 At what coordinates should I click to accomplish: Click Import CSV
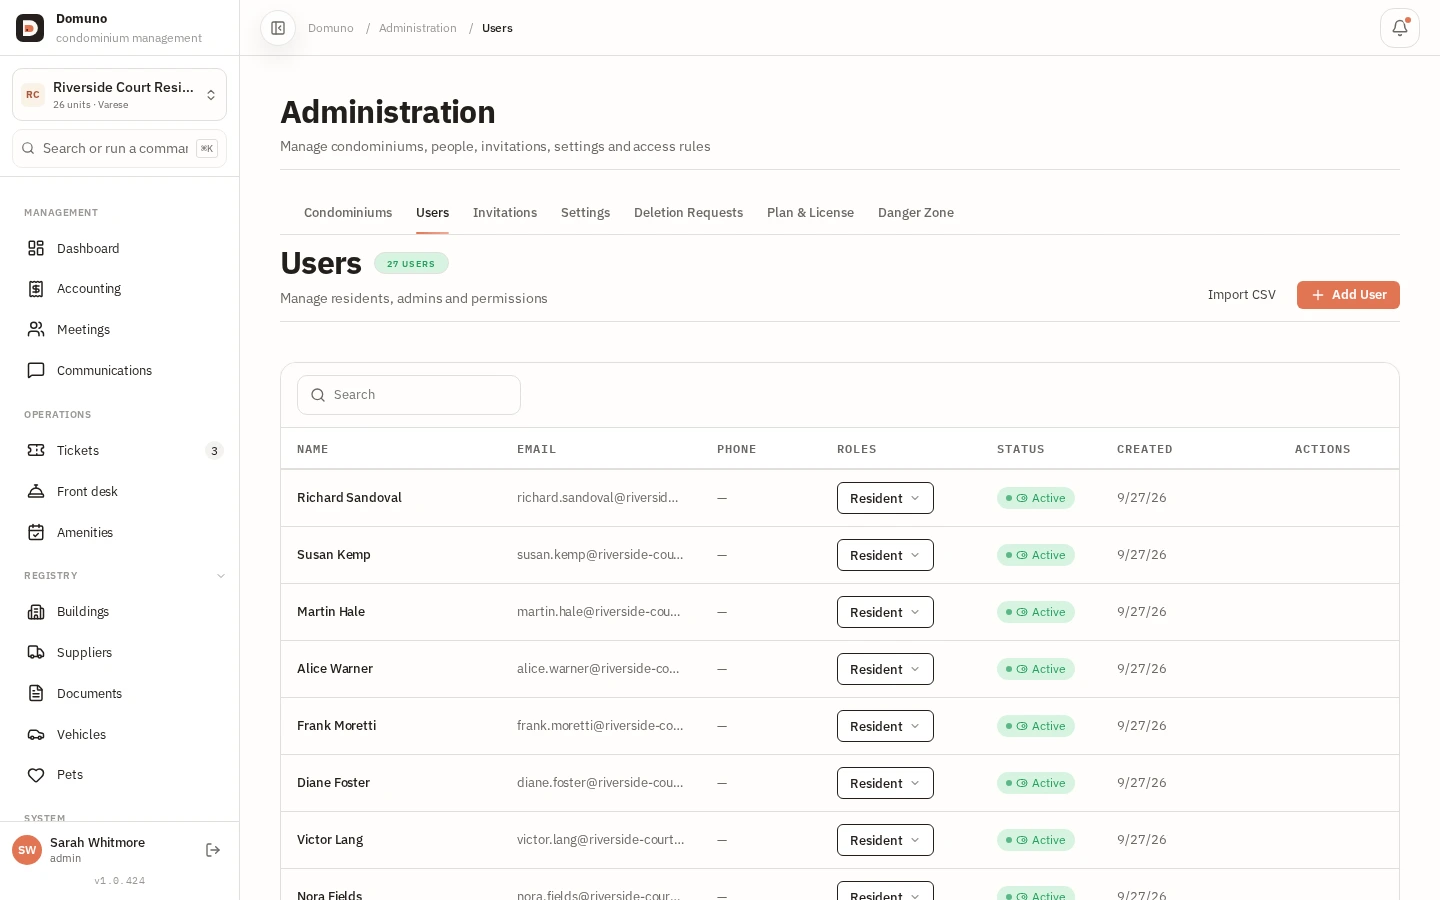(x=1242, y=295)
